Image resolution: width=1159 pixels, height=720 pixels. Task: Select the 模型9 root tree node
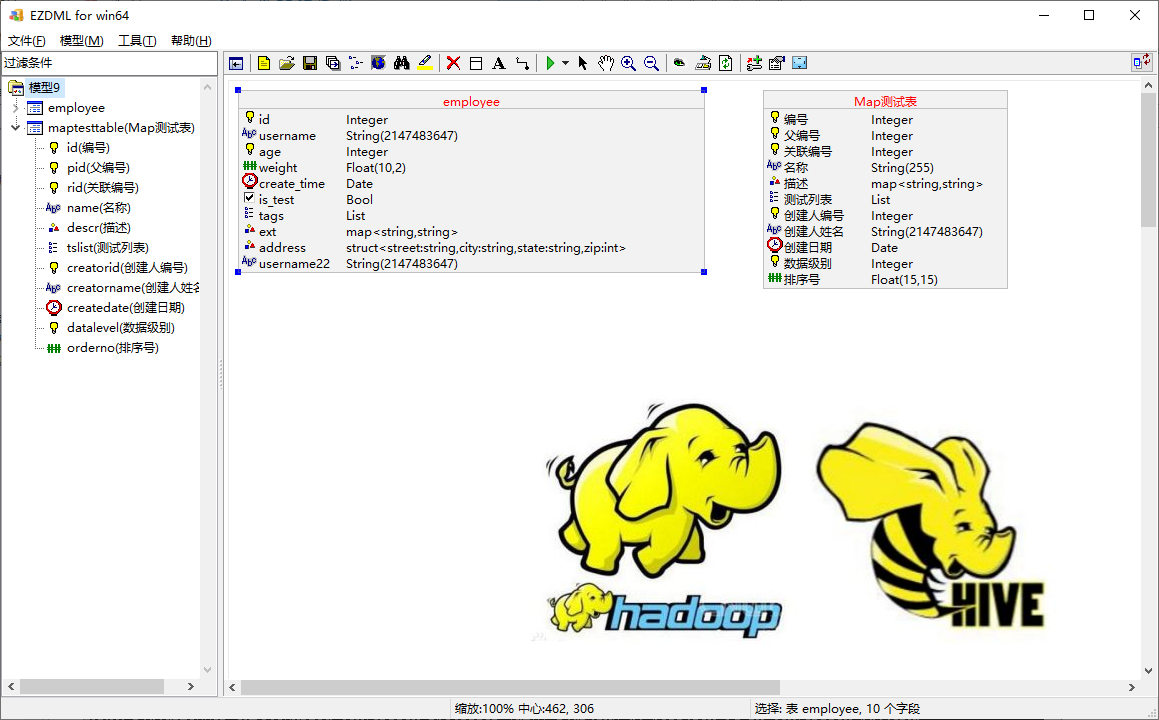pyautogui.click(x=44, y=88)
